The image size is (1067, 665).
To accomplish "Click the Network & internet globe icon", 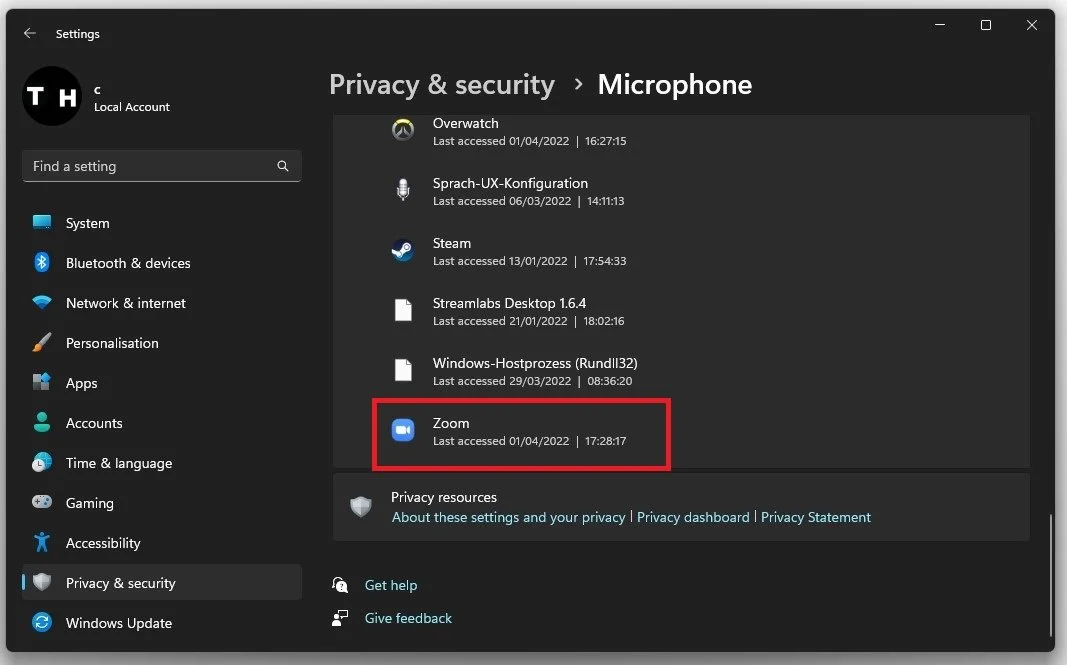I will click(41, 303).
